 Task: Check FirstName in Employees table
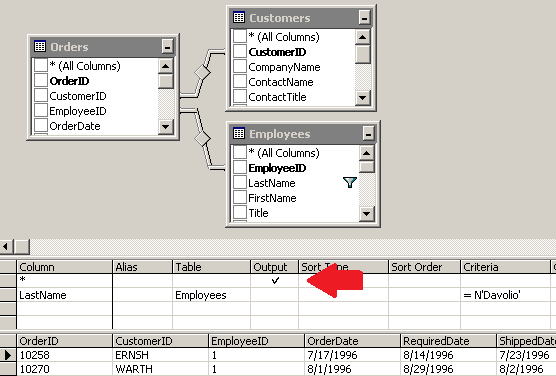240,198
